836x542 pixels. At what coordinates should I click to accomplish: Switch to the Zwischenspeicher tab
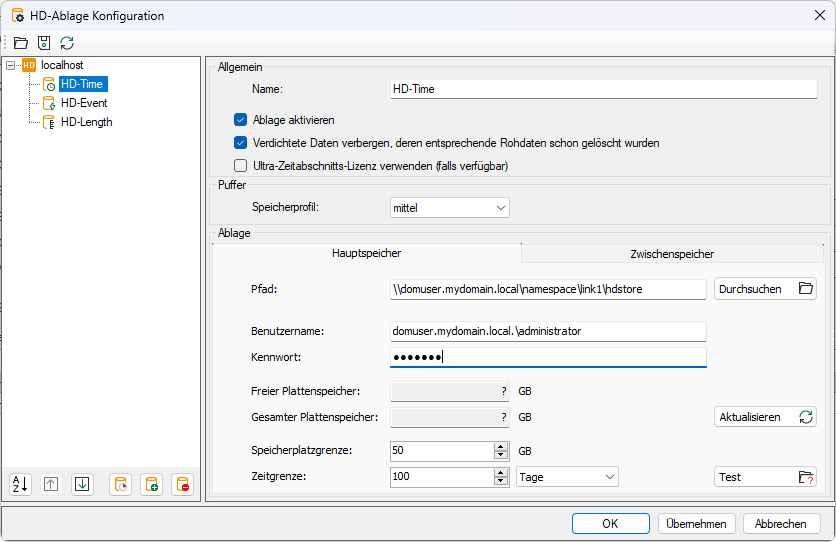672,254
